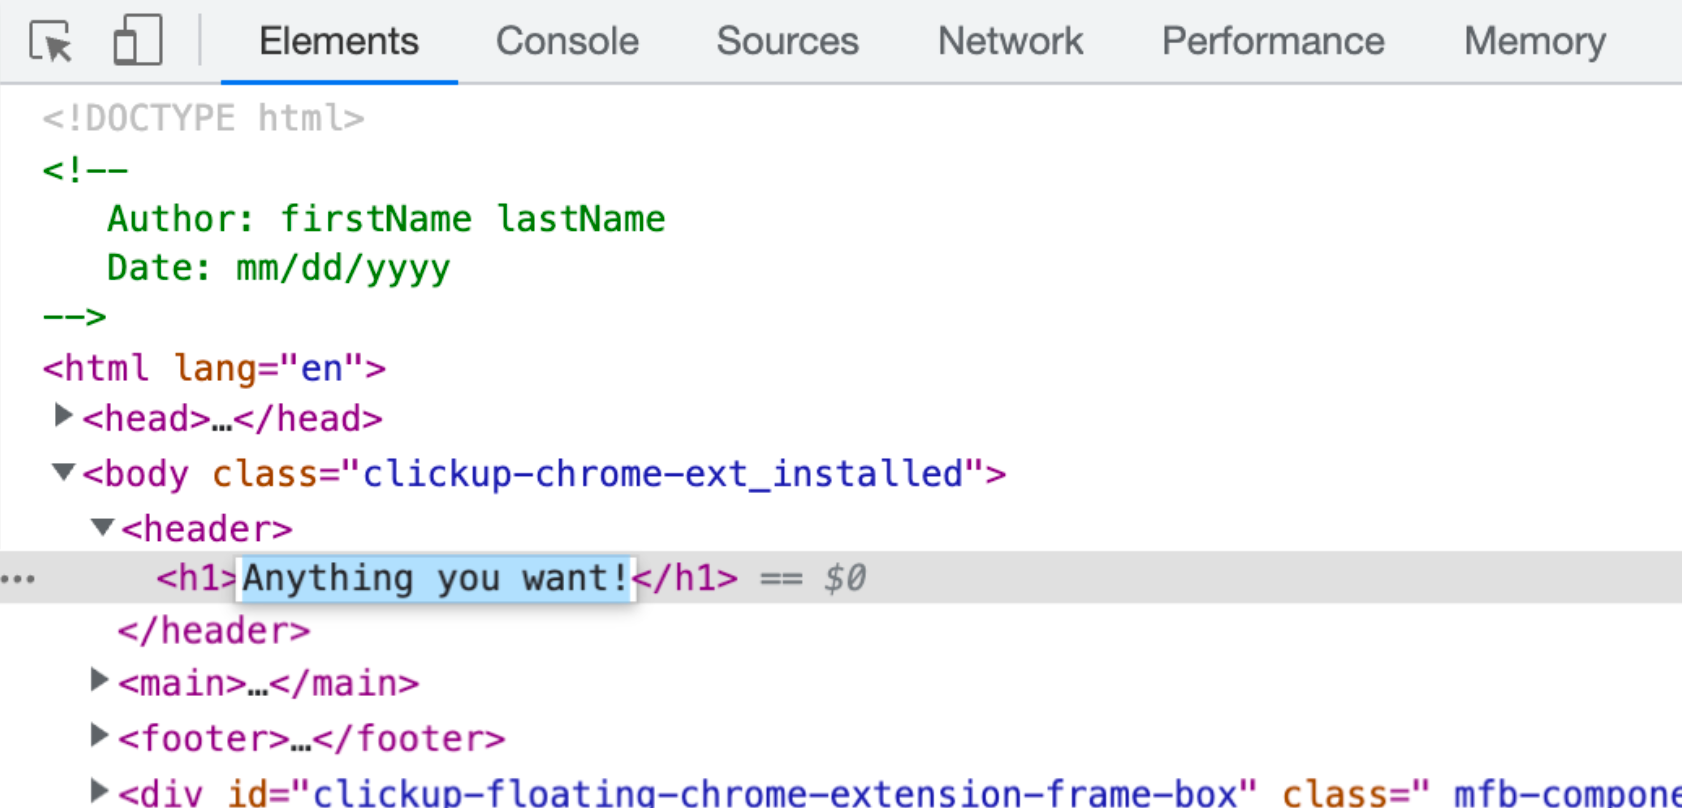
Task: Expand the clickup-floating-chrome-extension div node
Action: click(99, 791)
